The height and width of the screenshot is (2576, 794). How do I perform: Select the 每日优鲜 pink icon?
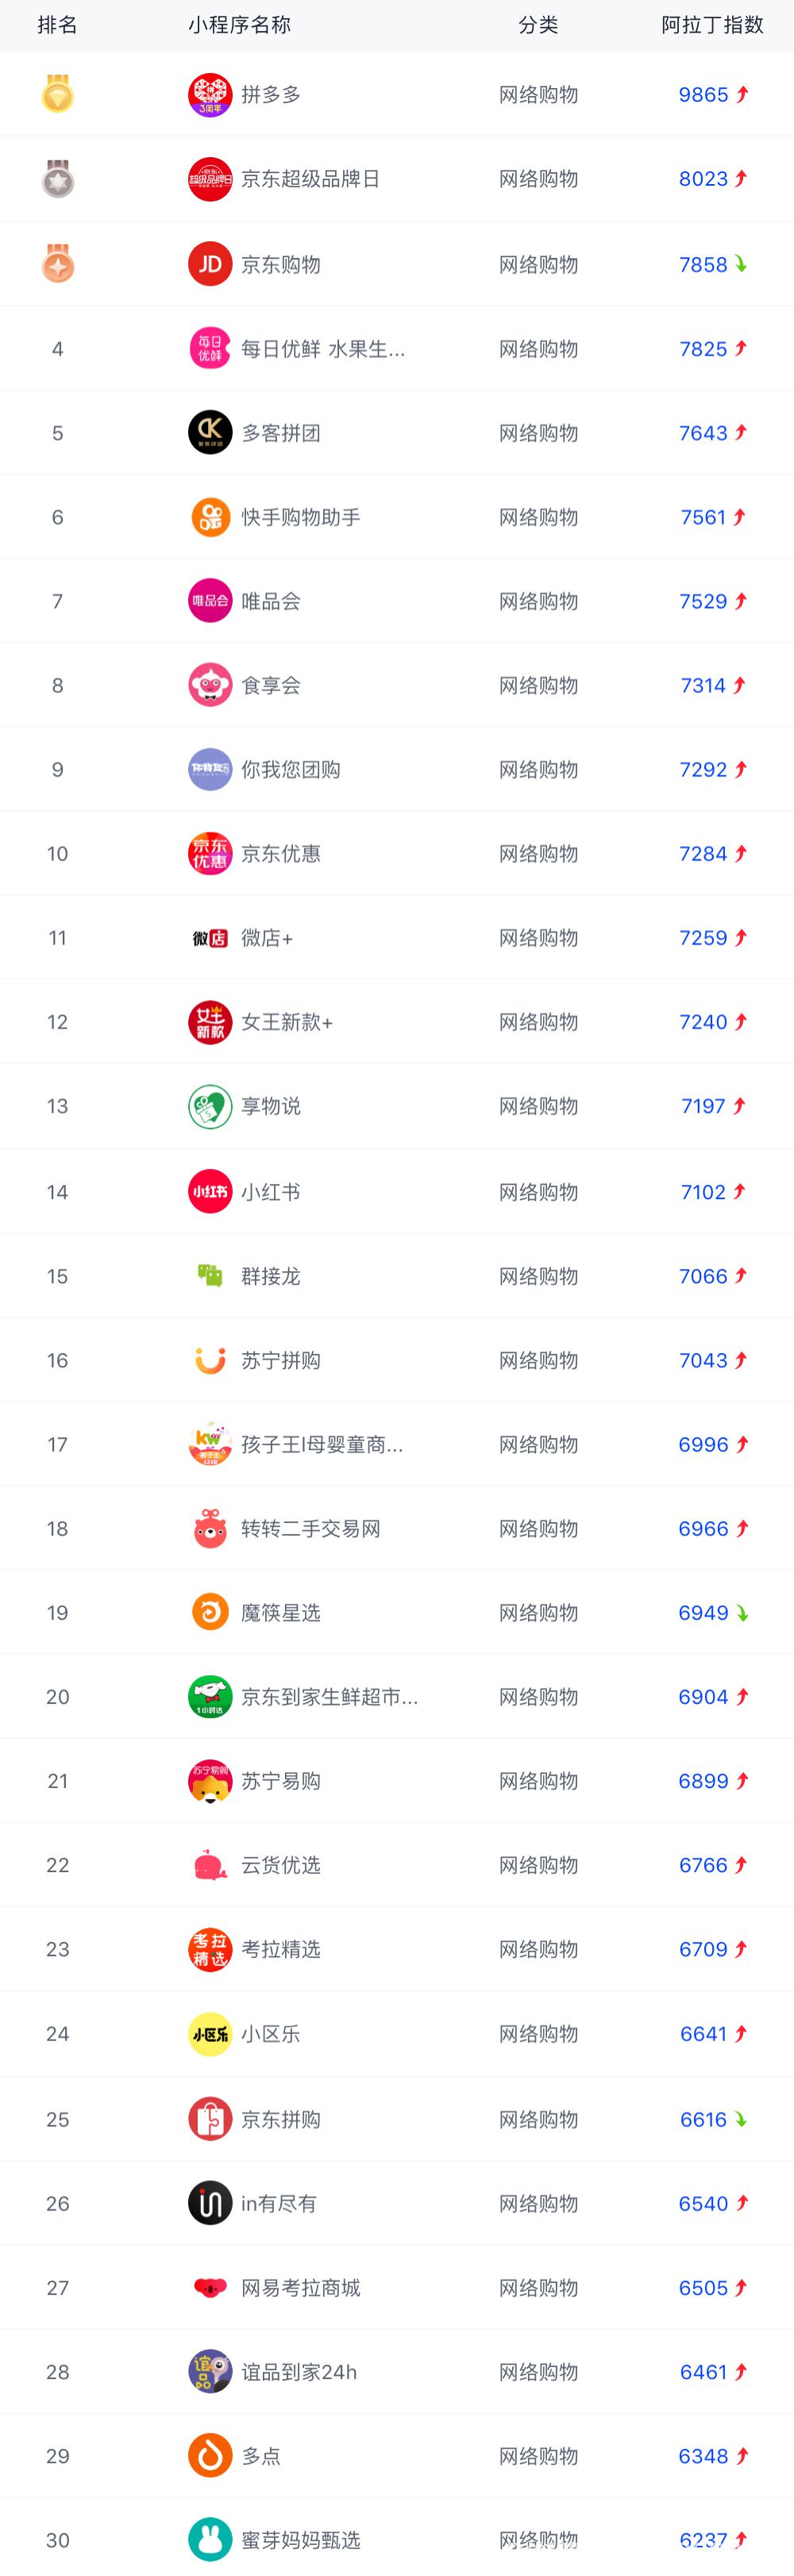coord(210,349)
